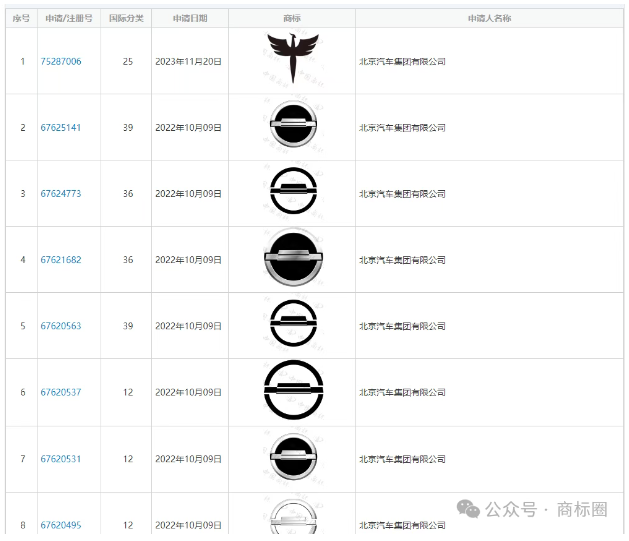629x541 pixels.
Task: Open application number 75287006 link
Action: (x=61, y=62)
